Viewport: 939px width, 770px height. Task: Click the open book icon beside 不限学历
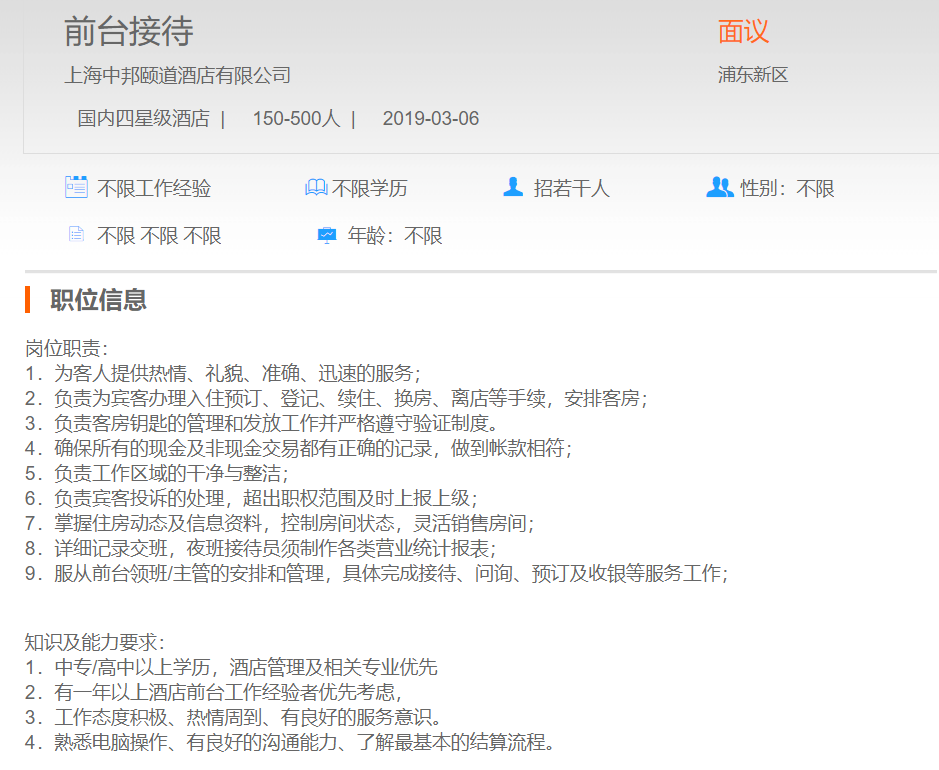coord(316,188)
